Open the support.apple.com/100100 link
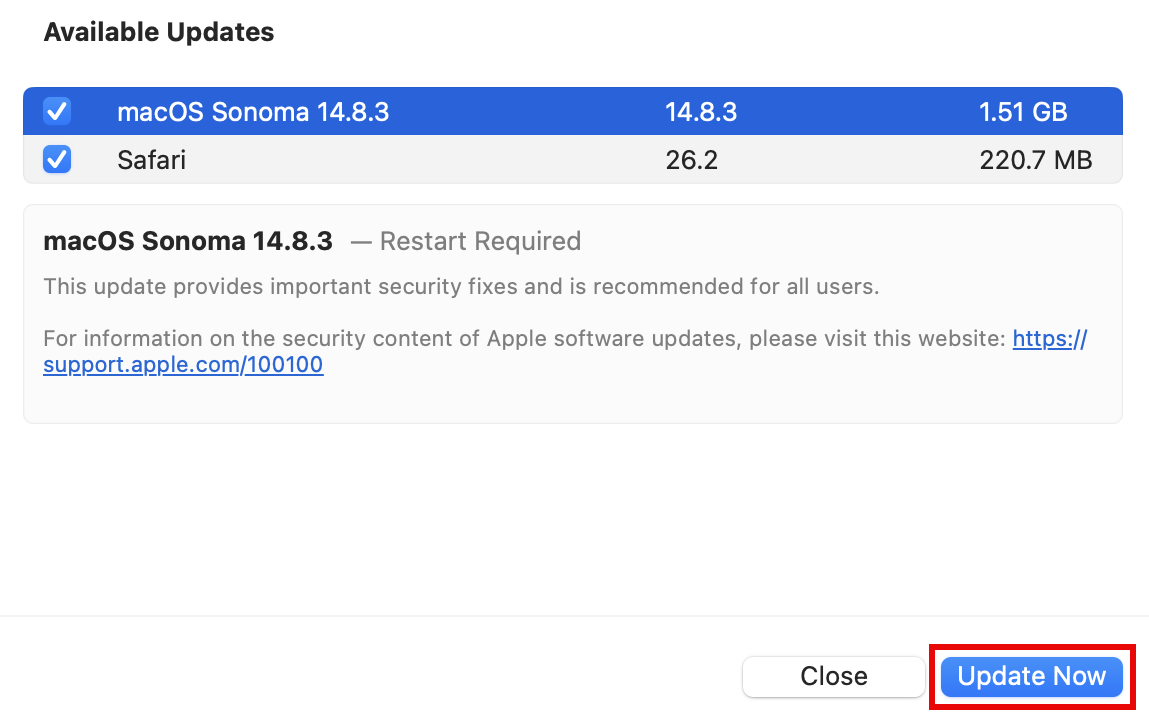 (183, 365)
